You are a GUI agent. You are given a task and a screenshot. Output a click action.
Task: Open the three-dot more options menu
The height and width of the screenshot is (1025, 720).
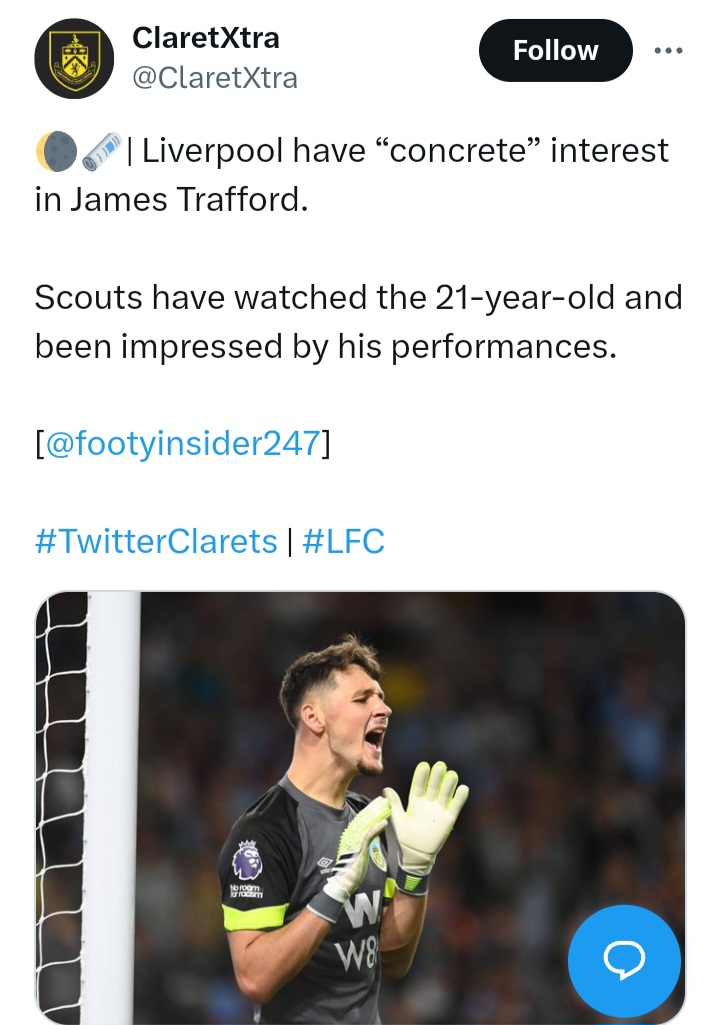(668, 50)
